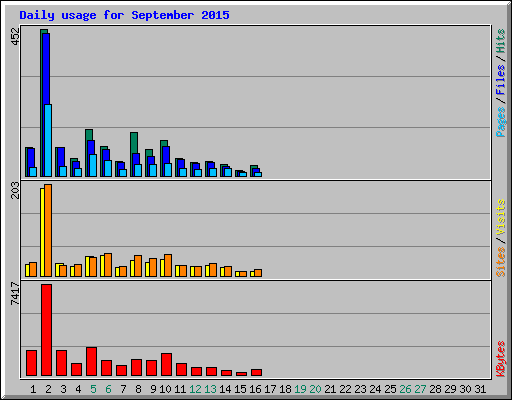The width and height of the screenshot is (512, 400).
Task: Click day 21 on the date axis
Action: pyautogui.click(x=330, y=389)
